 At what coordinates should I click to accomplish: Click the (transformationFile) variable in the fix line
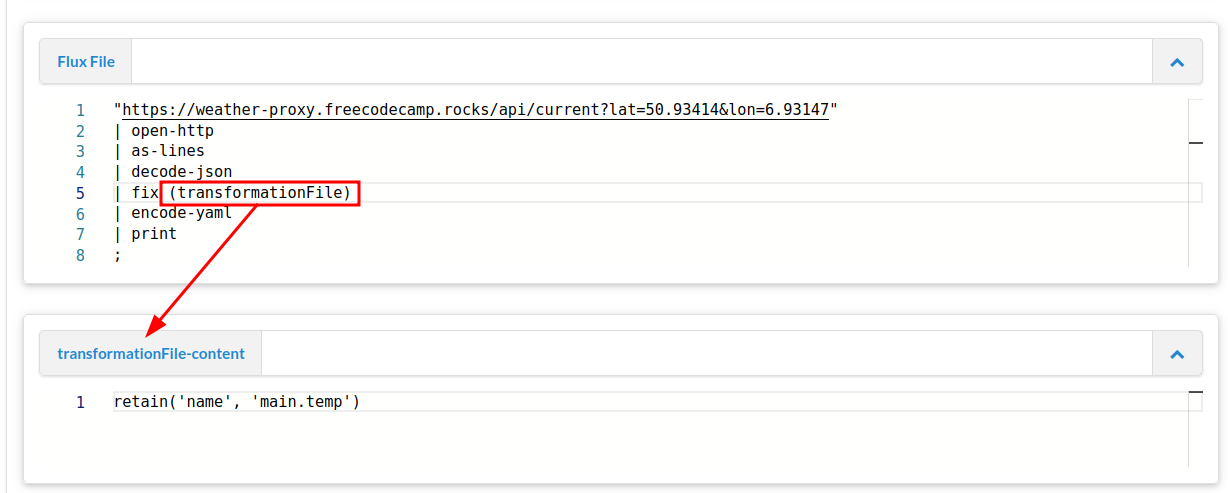click(260, 192)
